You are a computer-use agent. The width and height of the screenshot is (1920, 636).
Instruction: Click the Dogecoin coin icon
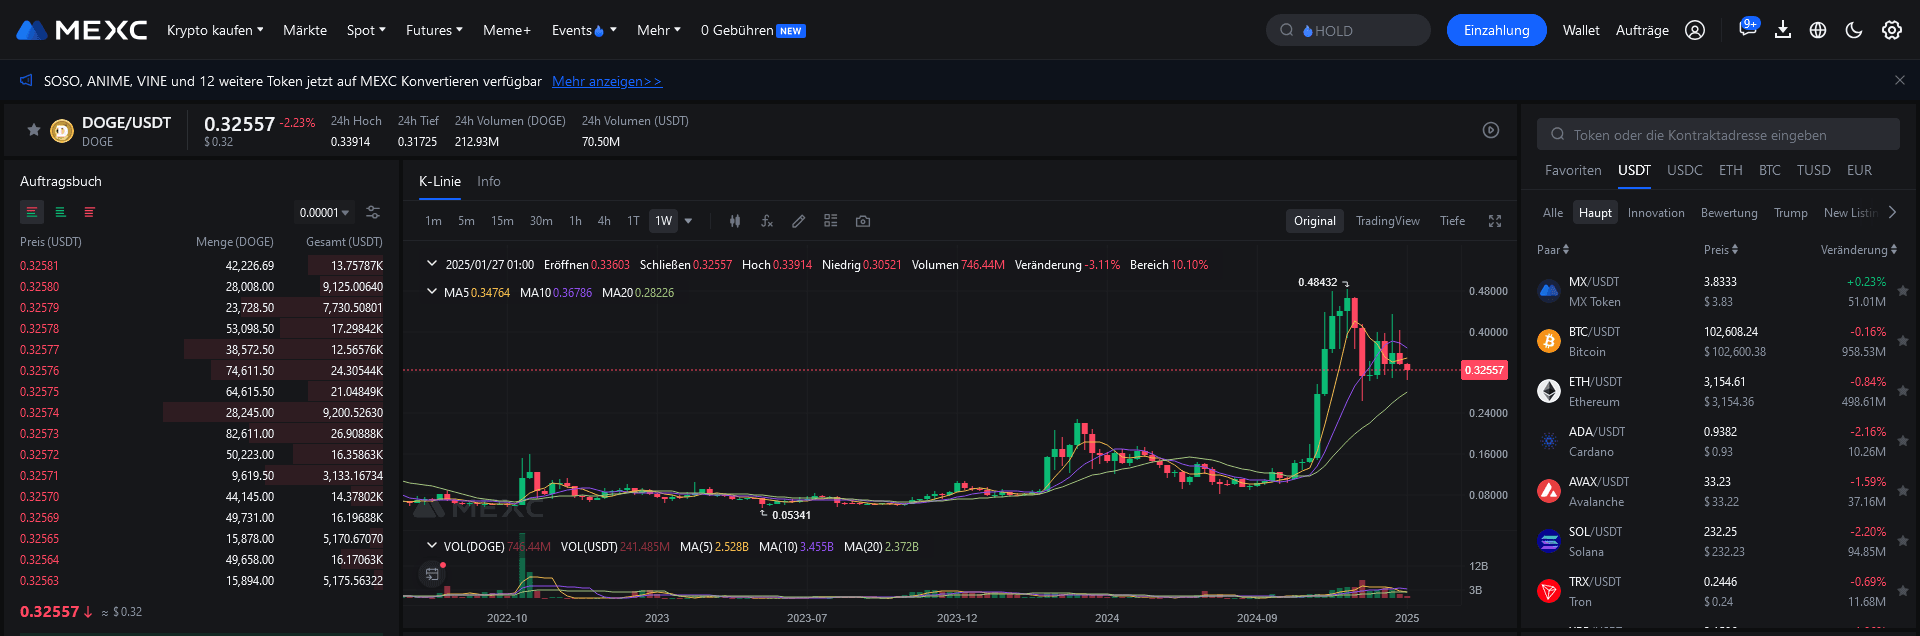(x=62, y=131)
